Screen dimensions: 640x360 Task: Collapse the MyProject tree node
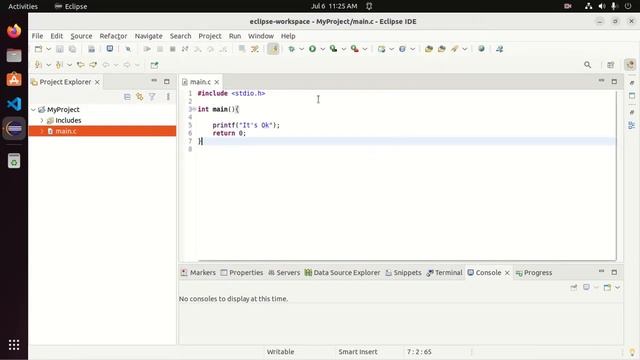click(33, 109)
